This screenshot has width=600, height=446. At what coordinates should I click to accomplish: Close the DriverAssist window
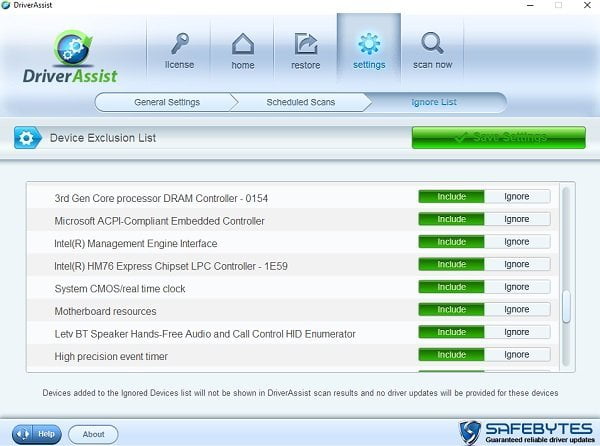tap(587, 5)
